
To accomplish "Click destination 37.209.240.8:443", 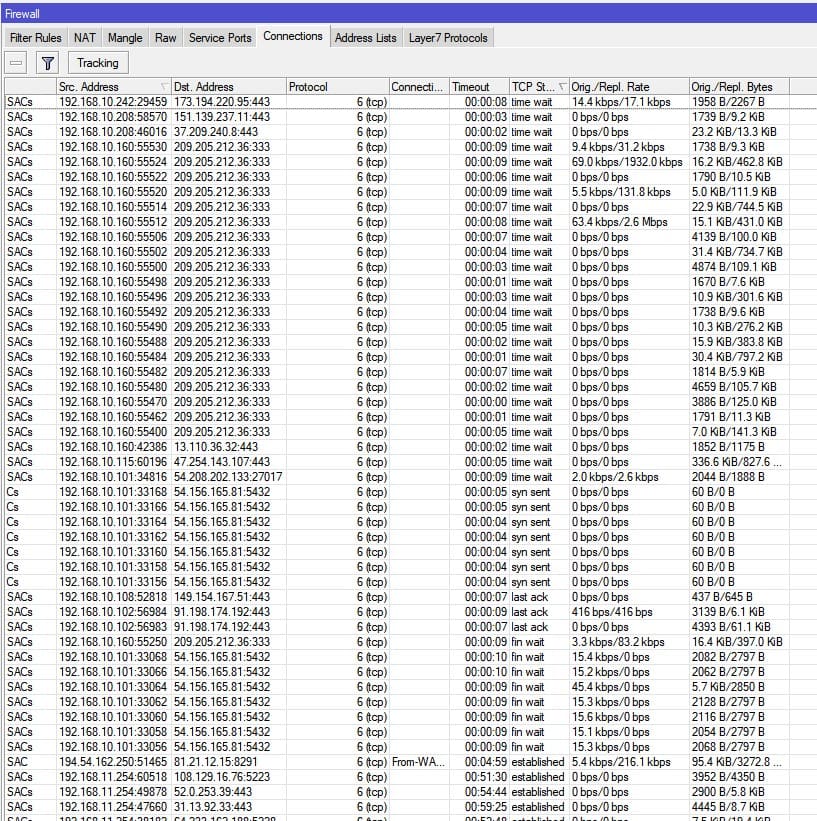I will [x=216, y=132].
